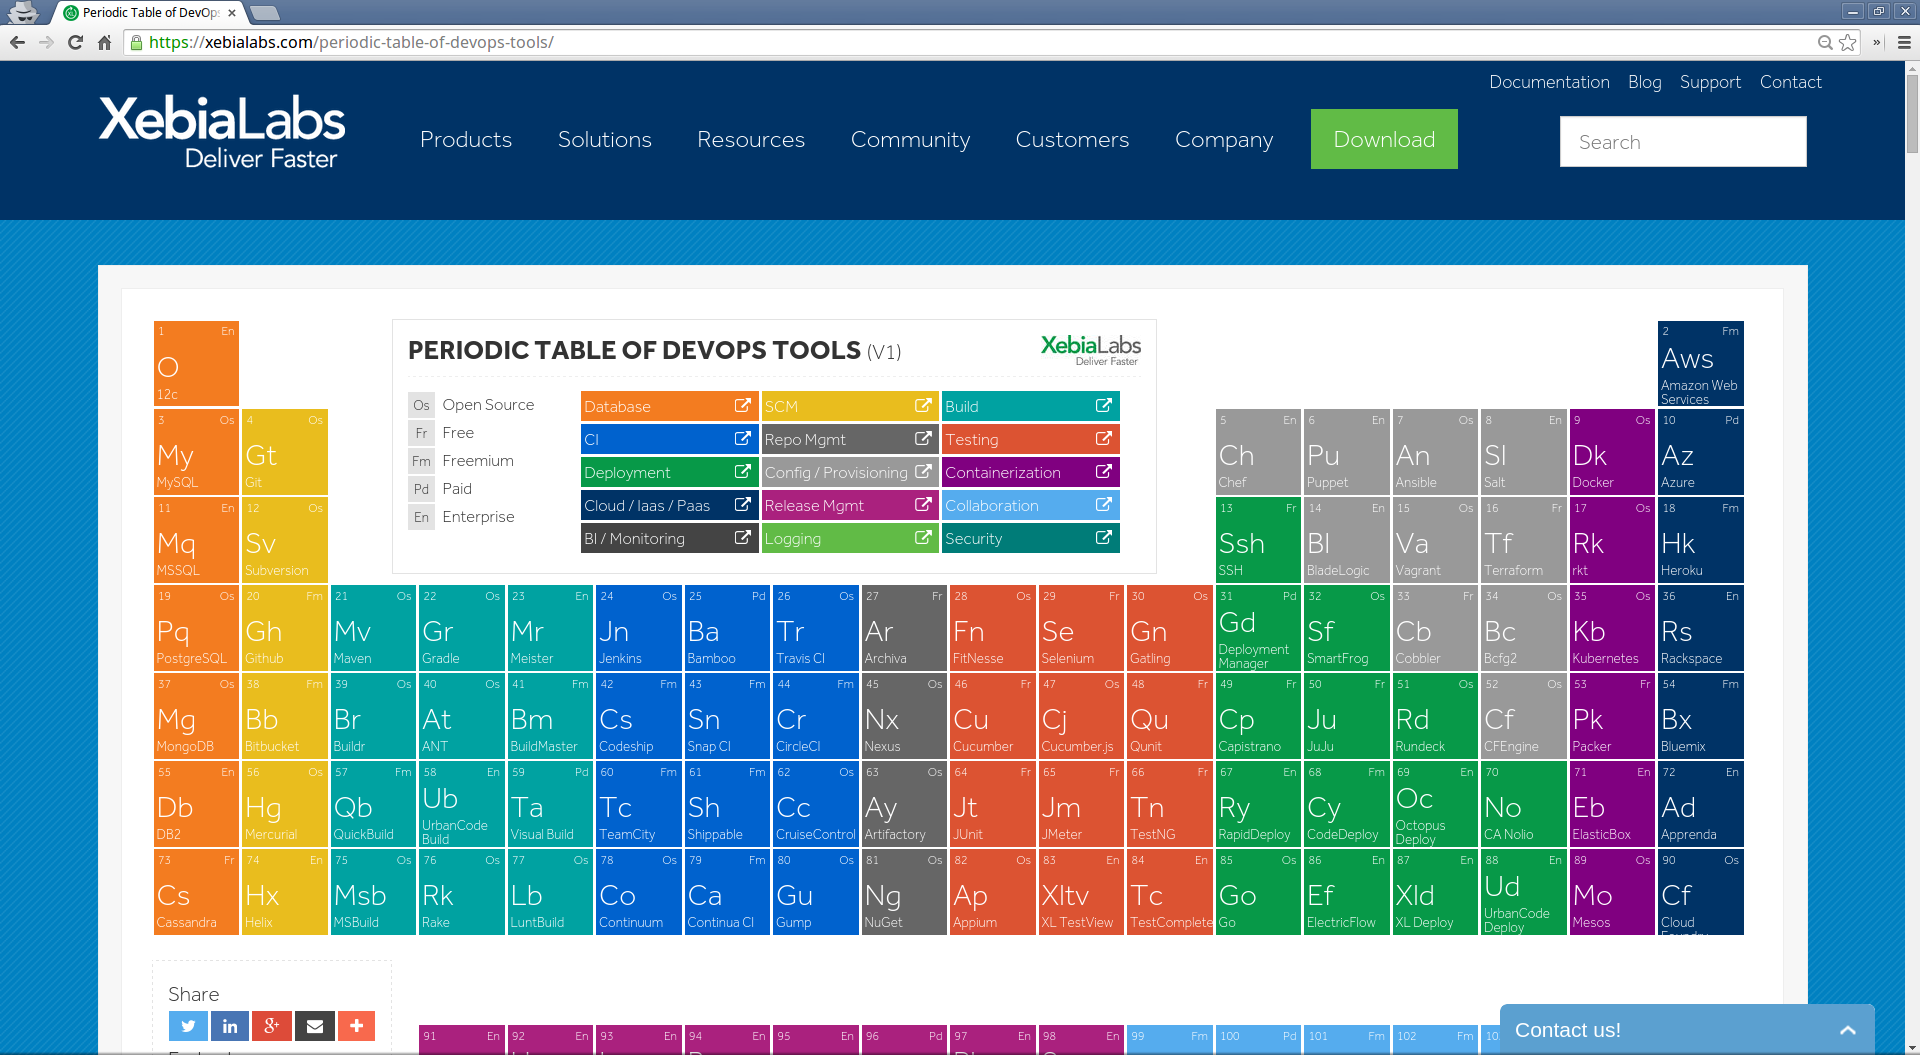Open external link icon on Security category
The image size is (1920, 1055).
click(x=1103, y=538)
